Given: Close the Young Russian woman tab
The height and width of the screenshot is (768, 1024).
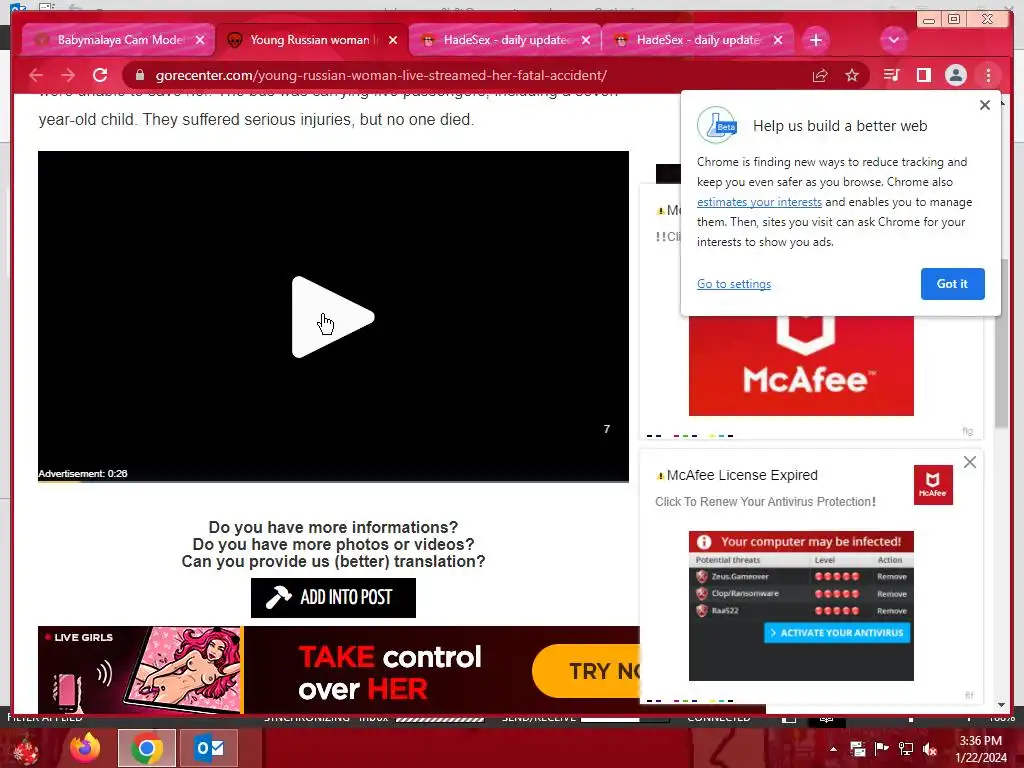Looking at the screenshot, I should tap(392, 40).
